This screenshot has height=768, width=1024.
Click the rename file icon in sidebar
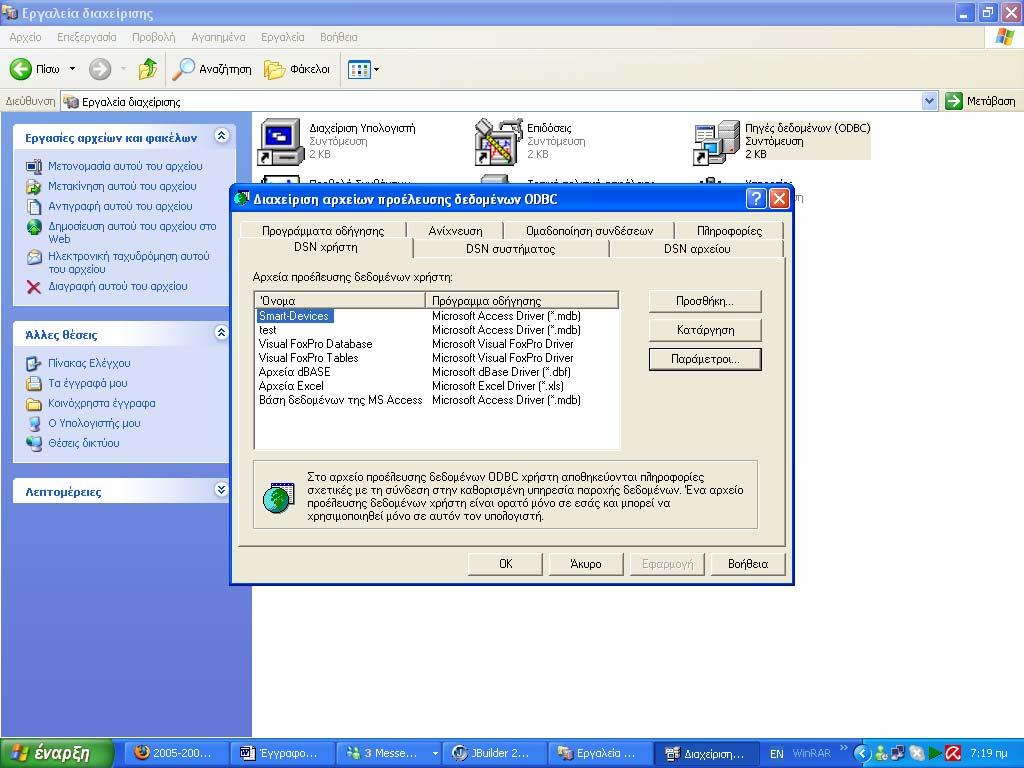34,167
